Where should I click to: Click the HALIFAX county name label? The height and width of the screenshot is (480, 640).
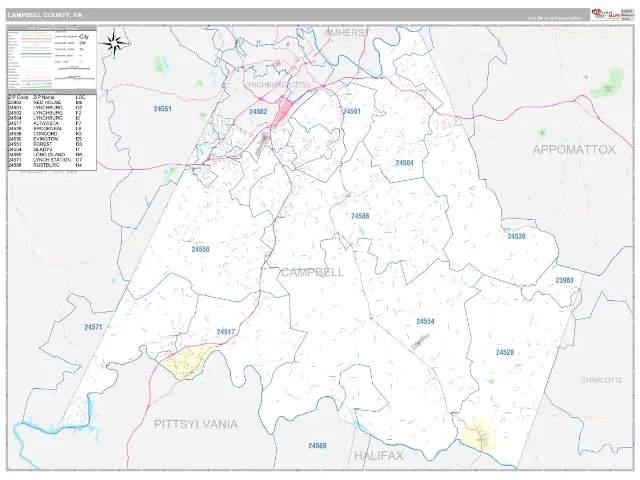pos(378,456)
